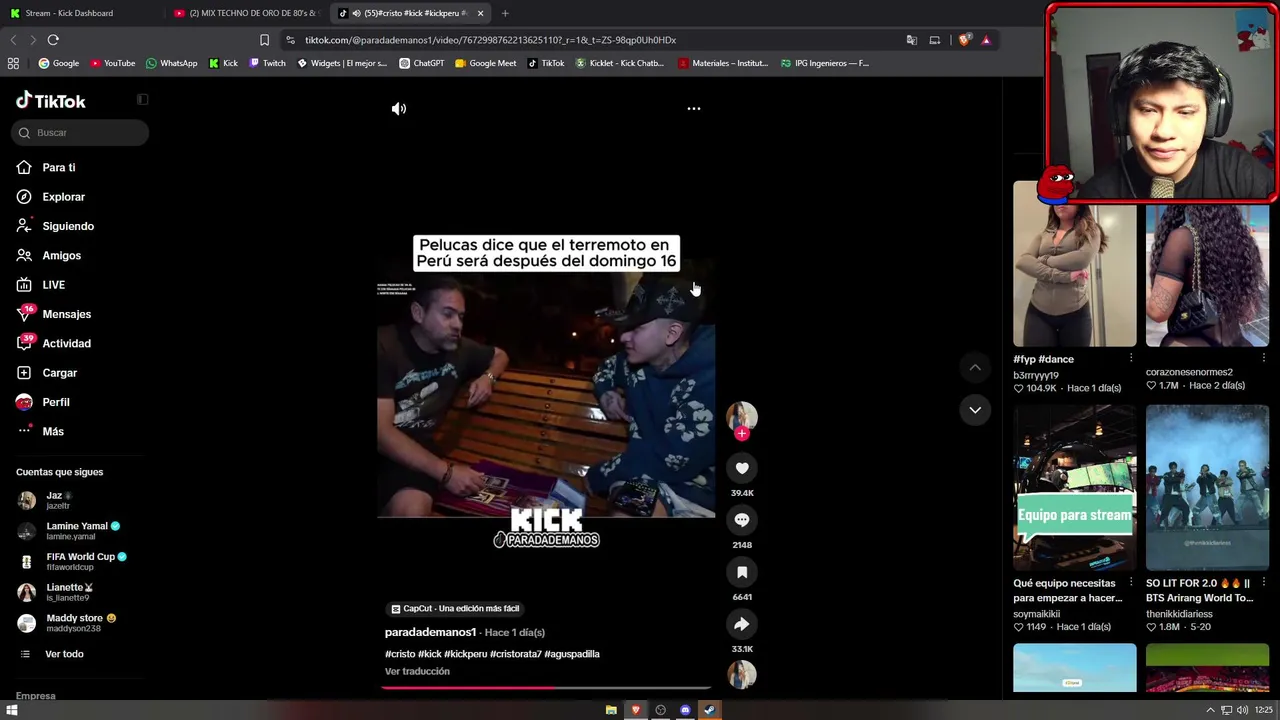Go to the next video arrow
This screenshot has height=720, width=1280.
[975, 410]
